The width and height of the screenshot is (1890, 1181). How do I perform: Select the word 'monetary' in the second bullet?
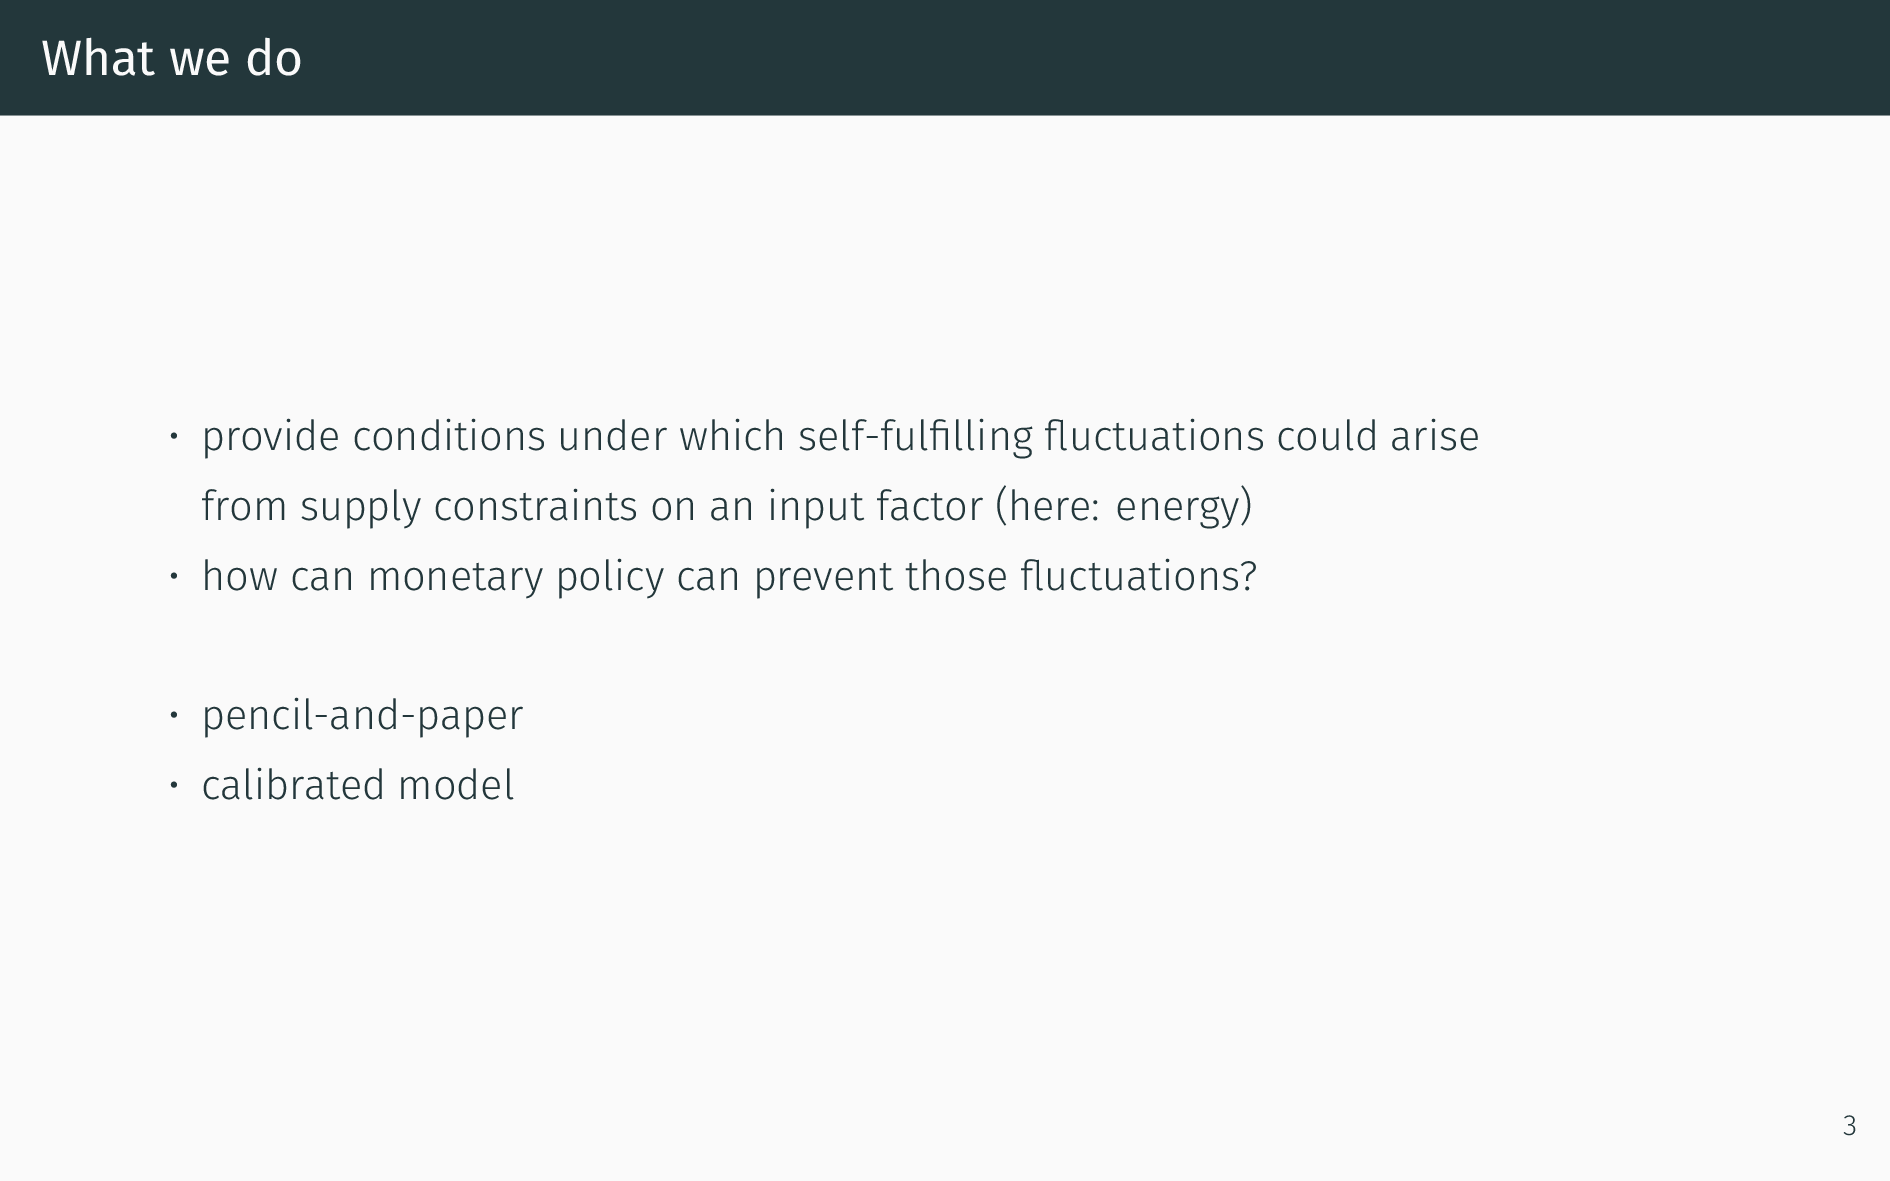point(455,578)
